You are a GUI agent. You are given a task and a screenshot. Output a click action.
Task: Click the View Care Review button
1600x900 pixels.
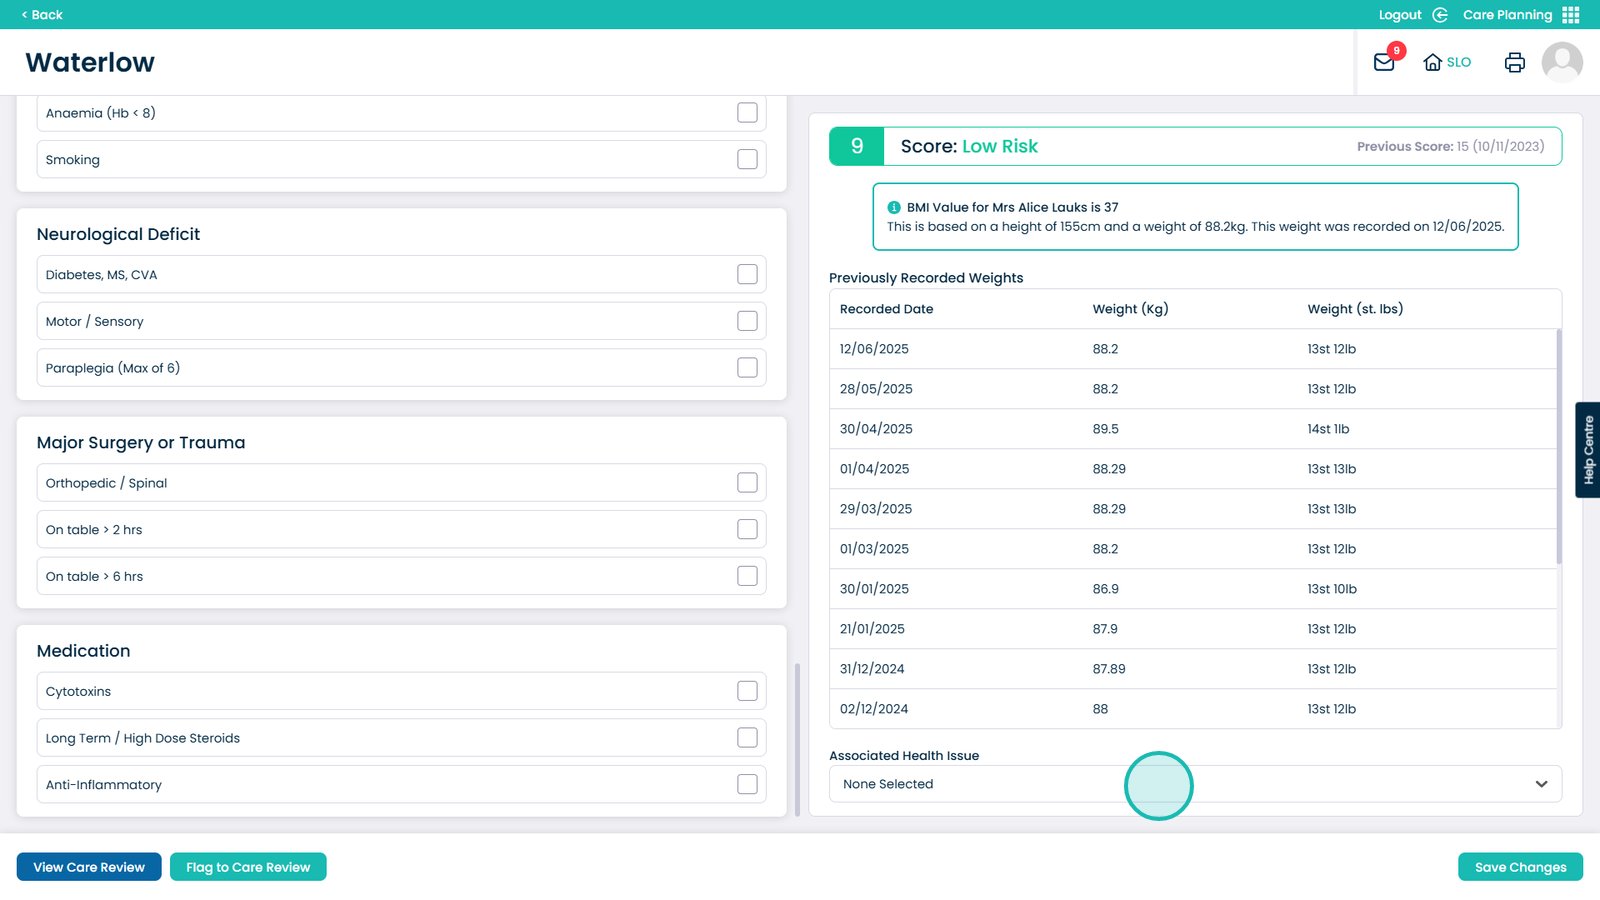89,867
